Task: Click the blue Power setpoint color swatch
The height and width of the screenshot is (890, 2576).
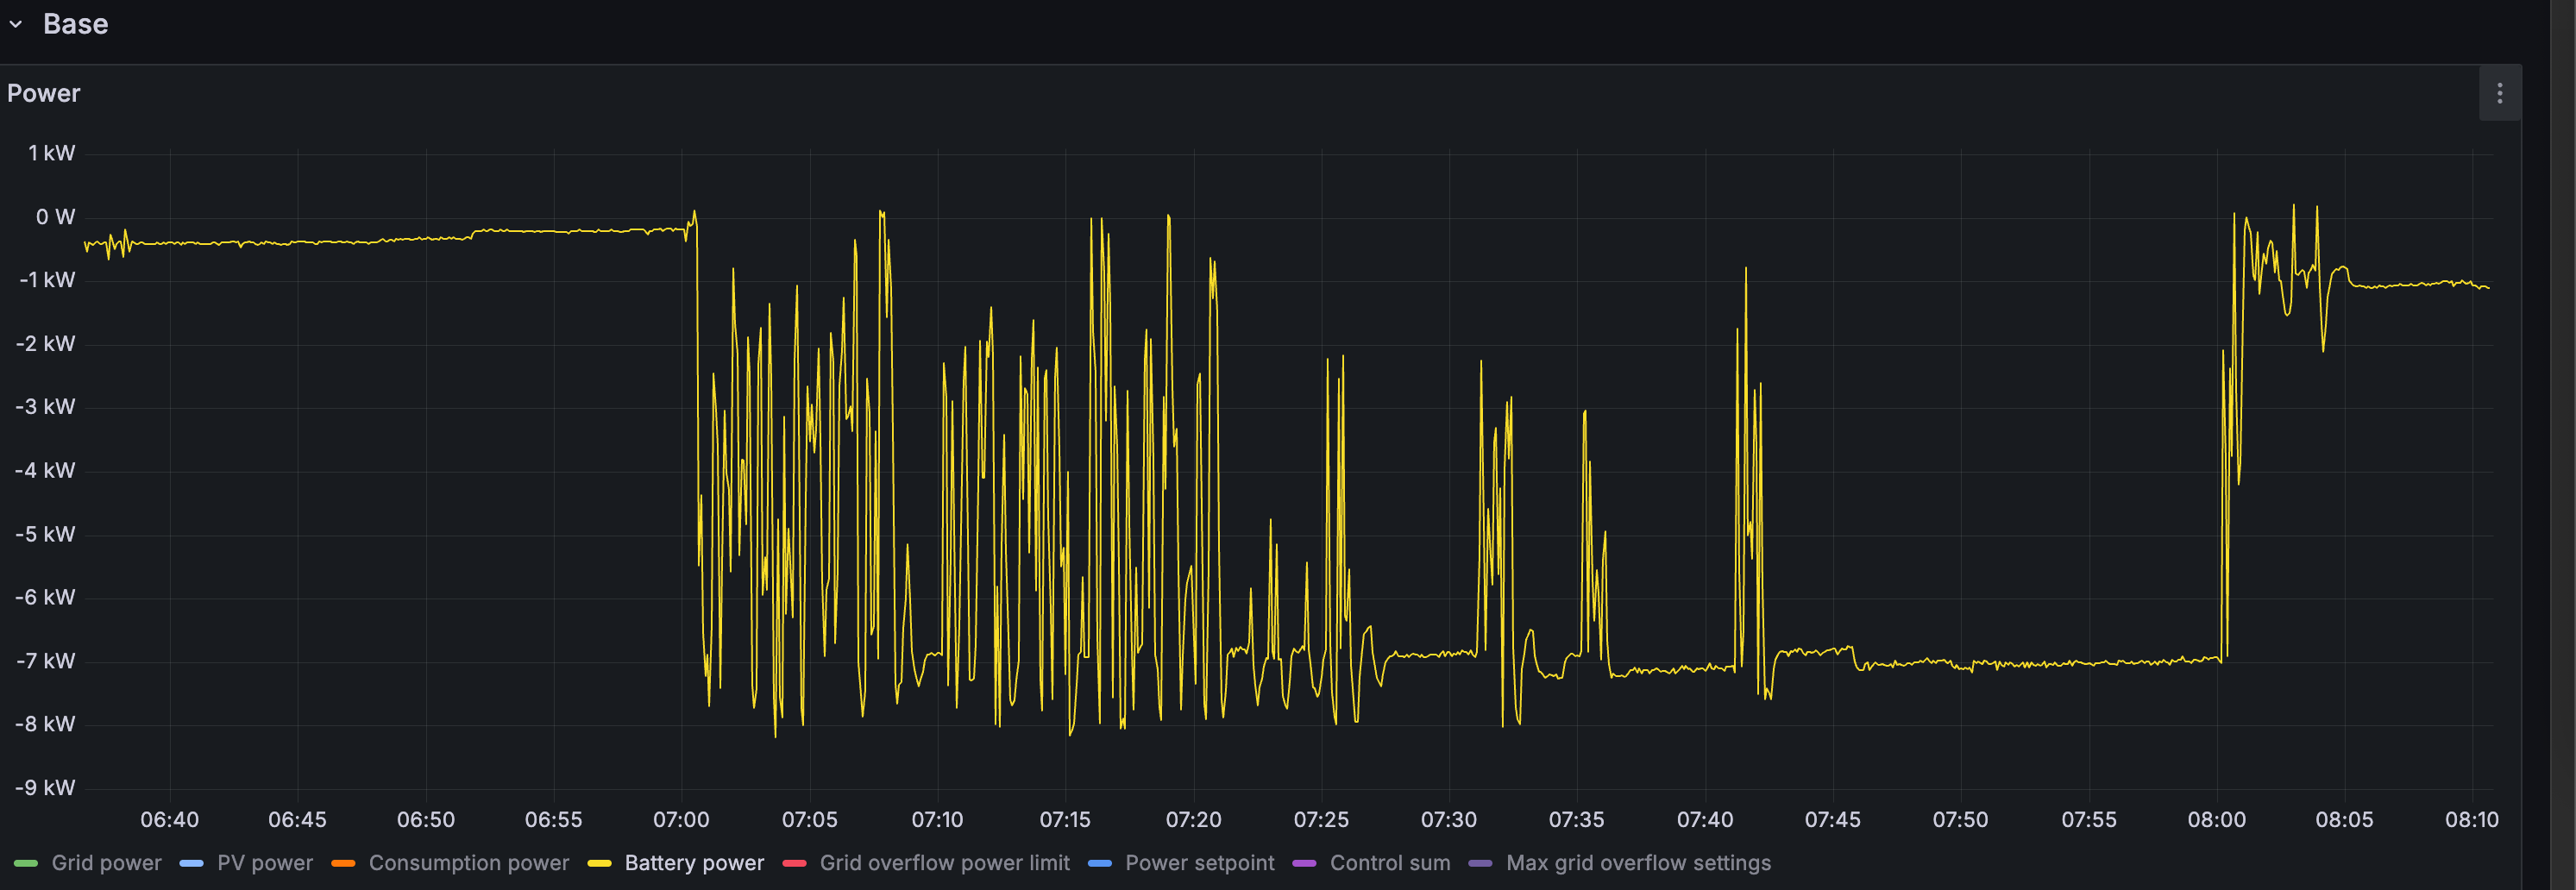Action: pyautogui.click(x=1100, y=863)
